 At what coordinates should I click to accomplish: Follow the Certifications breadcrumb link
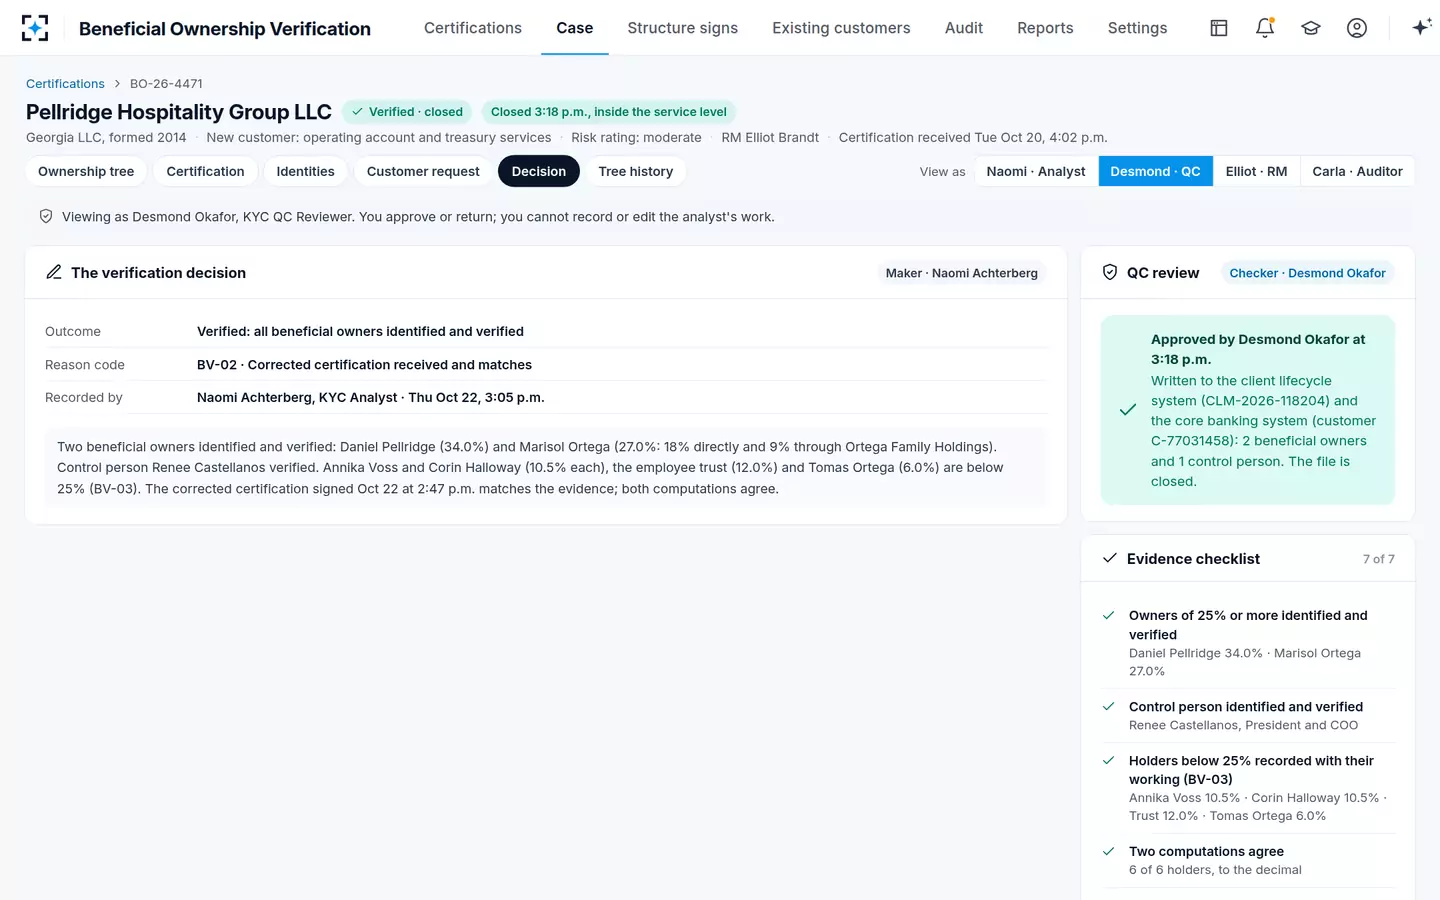(x=65, y=84)
